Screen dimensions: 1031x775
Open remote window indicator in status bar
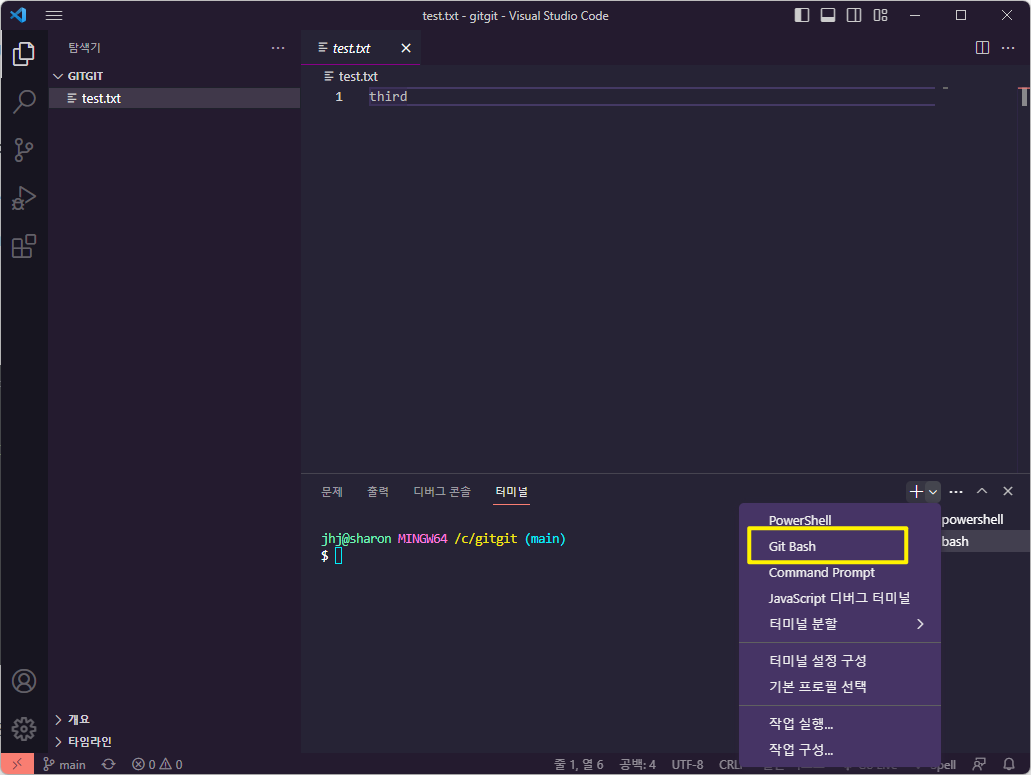pyautogui.click(x=17, y=764)
